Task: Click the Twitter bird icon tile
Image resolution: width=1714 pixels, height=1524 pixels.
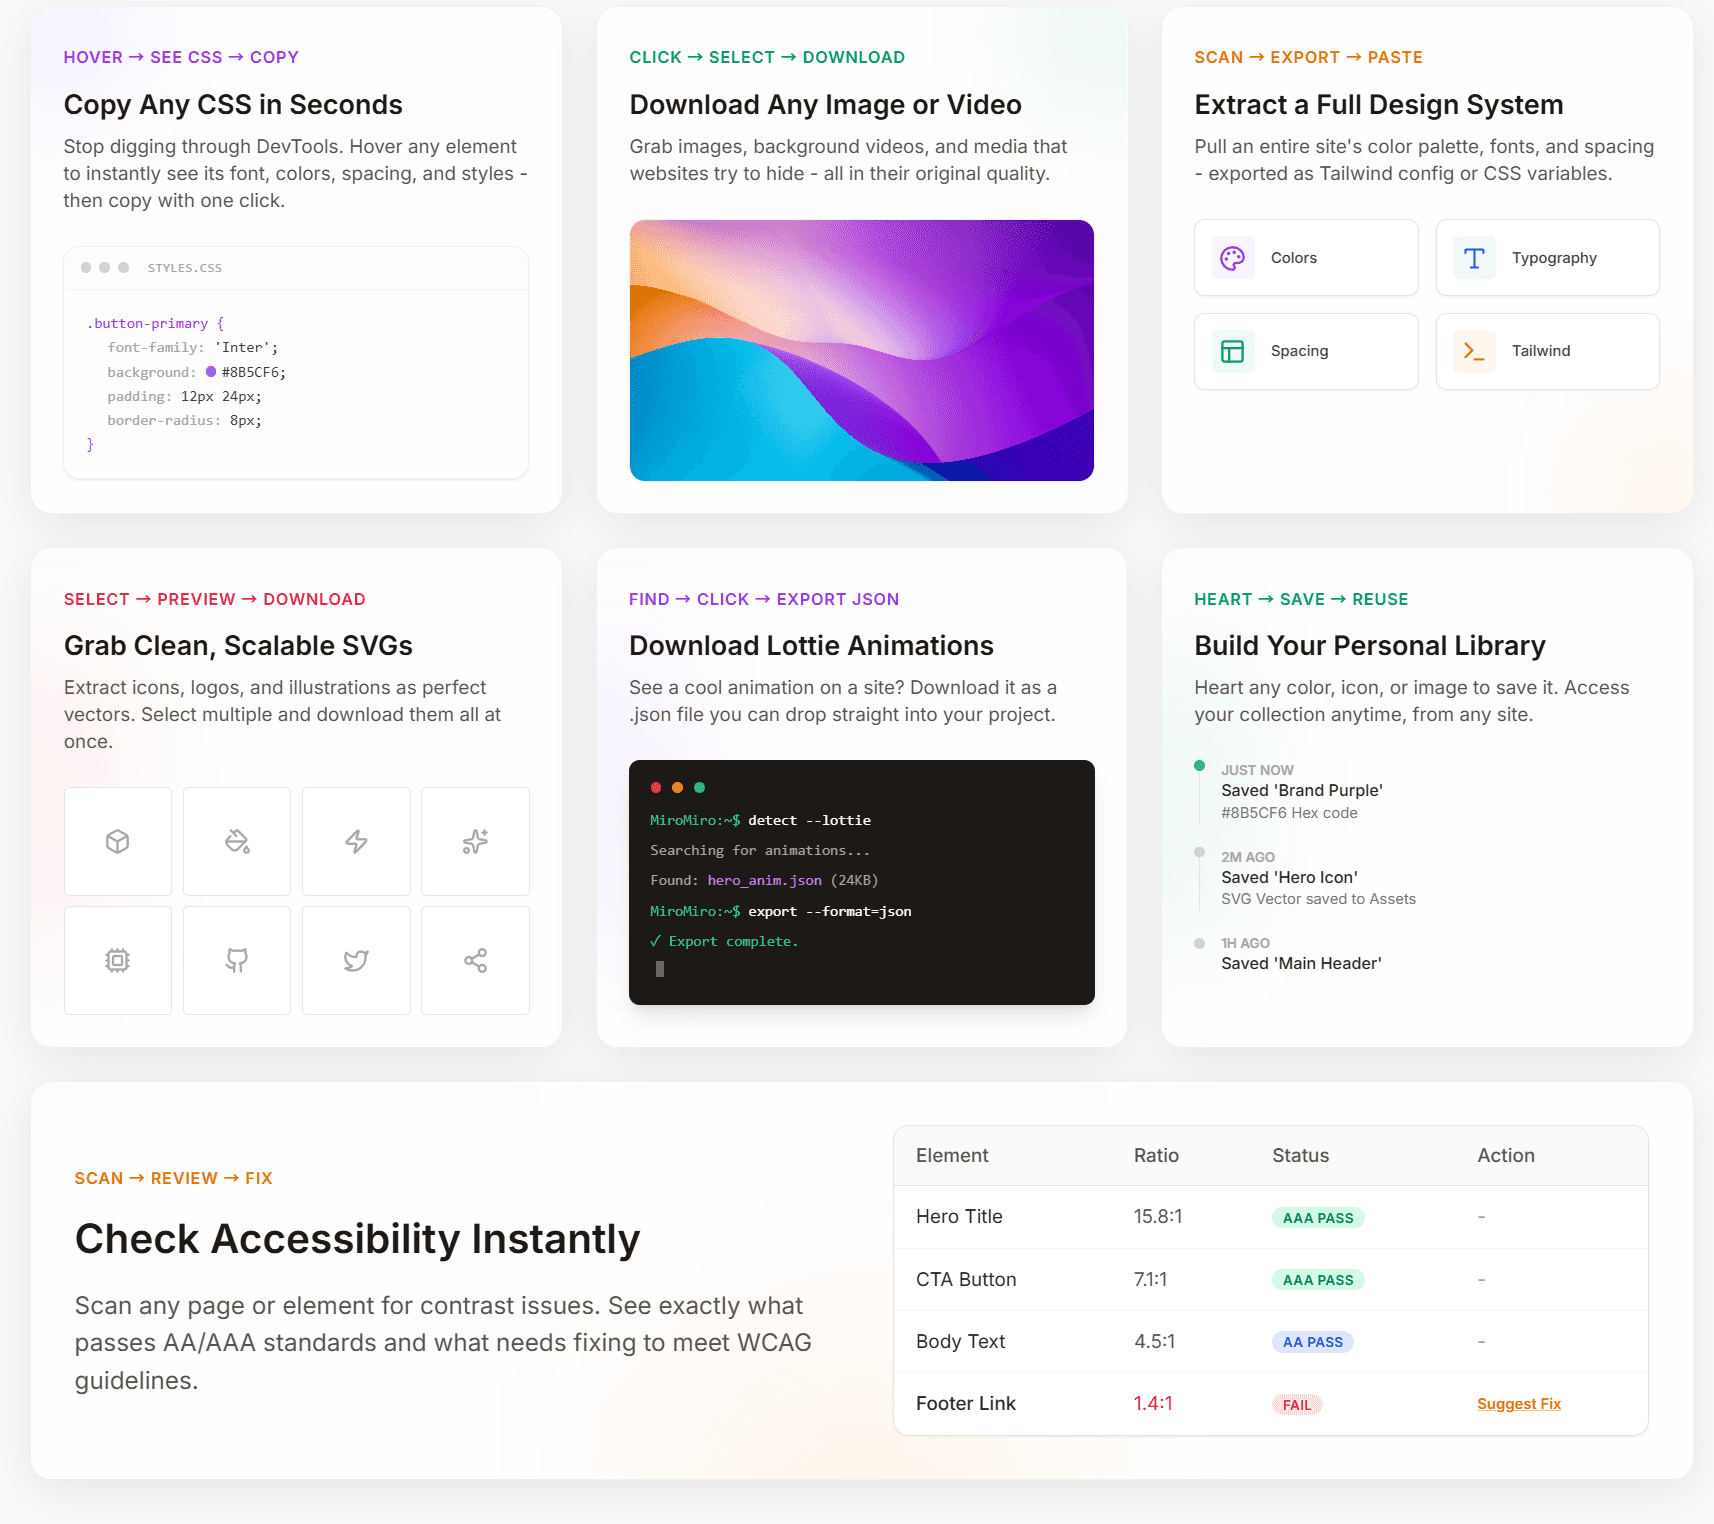Action: 356,961
